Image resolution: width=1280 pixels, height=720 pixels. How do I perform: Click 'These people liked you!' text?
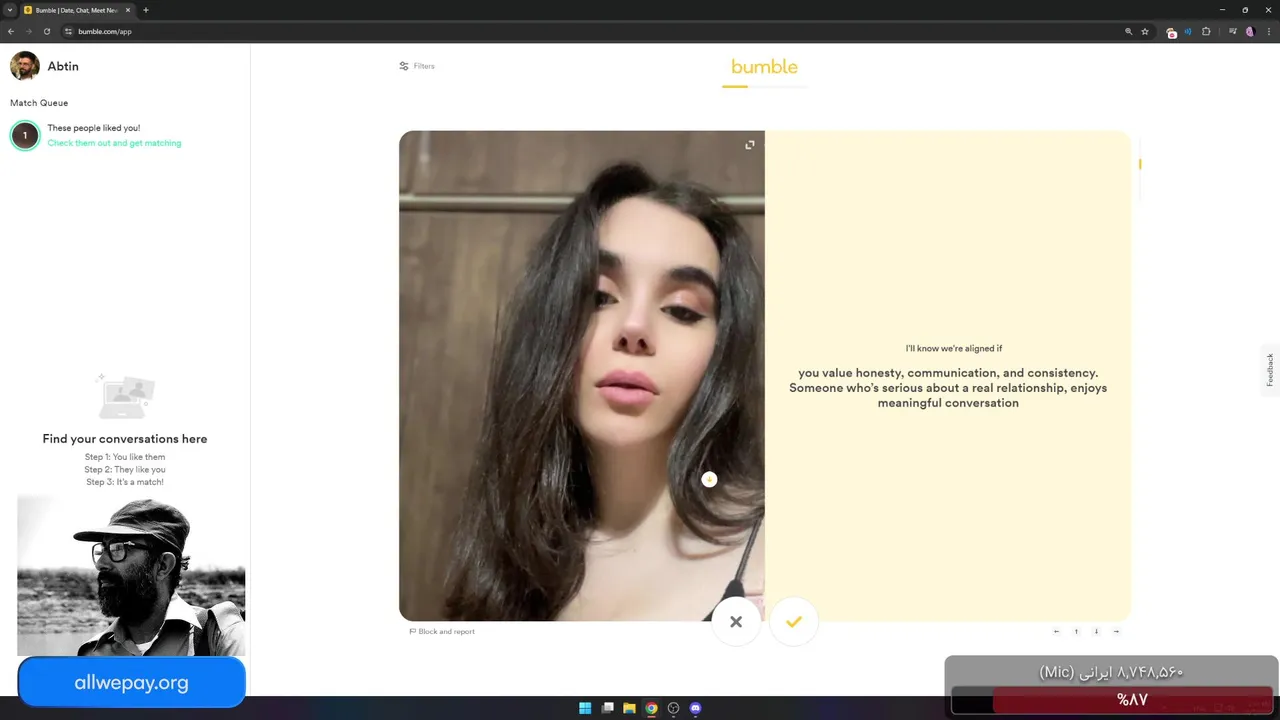(x=94, y=128)
